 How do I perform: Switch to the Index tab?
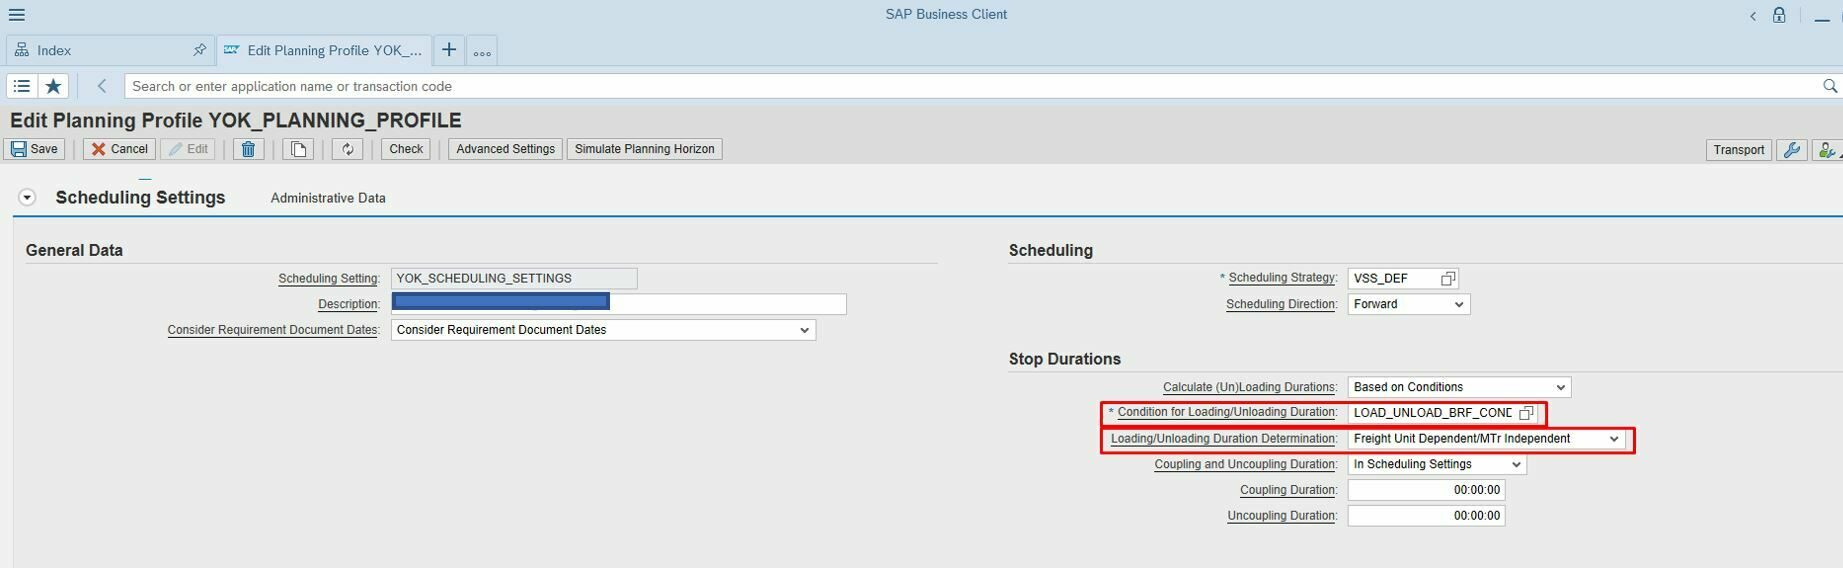click(54, 50)
